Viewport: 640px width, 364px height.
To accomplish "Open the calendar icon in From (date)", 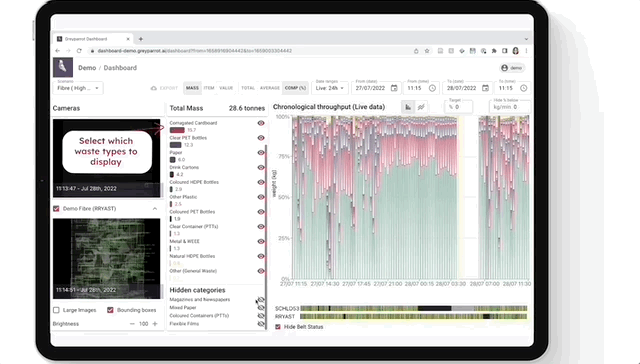I will (394, 88).
